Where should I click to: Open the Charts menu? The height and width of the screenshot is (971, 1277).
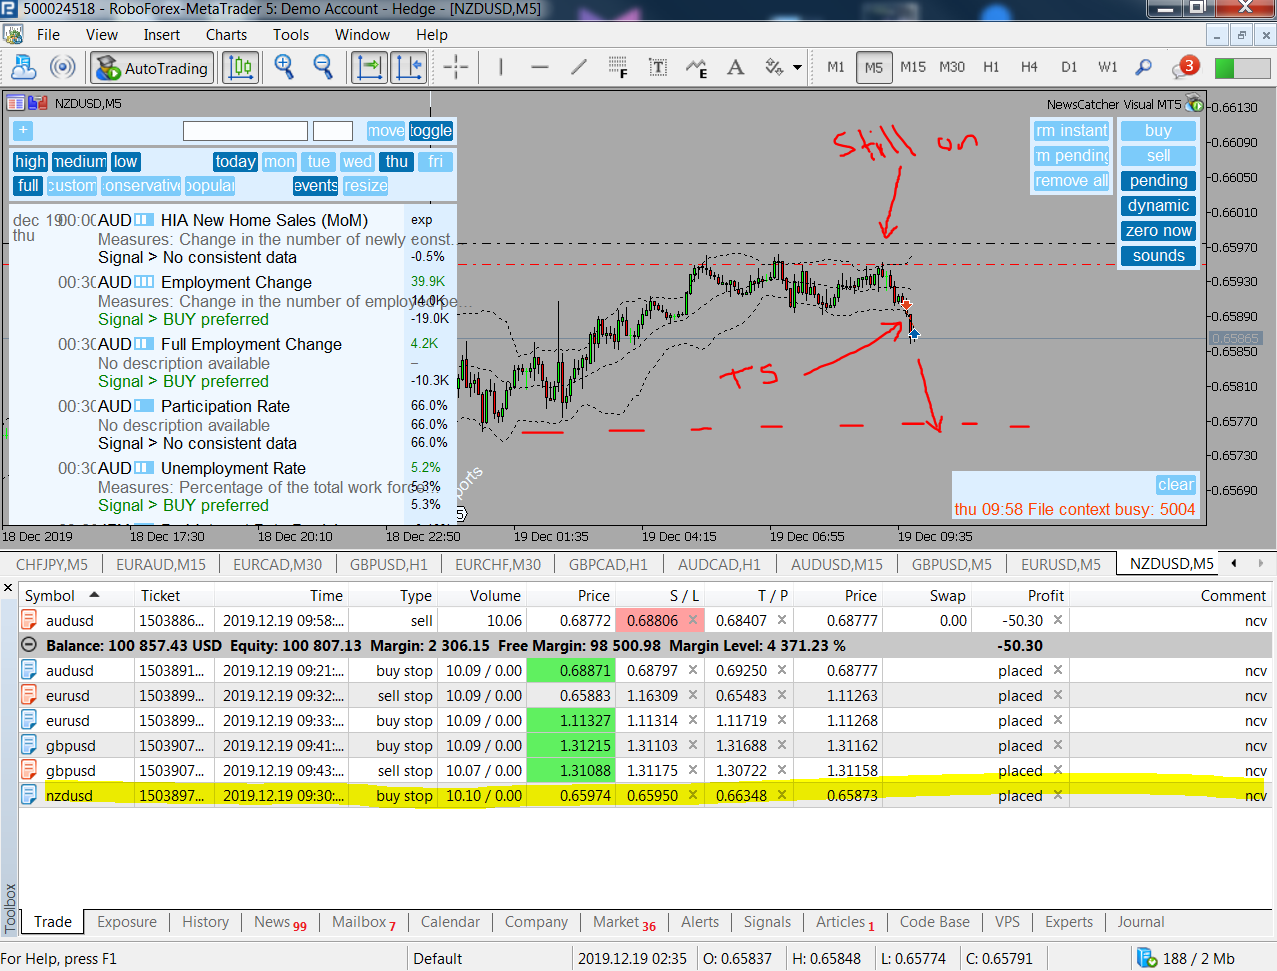pos(226,35)
